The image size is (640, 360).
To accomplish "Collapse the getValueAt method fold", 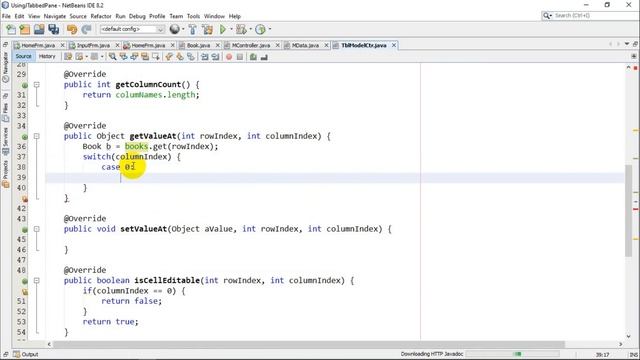I will pos(37,136).
